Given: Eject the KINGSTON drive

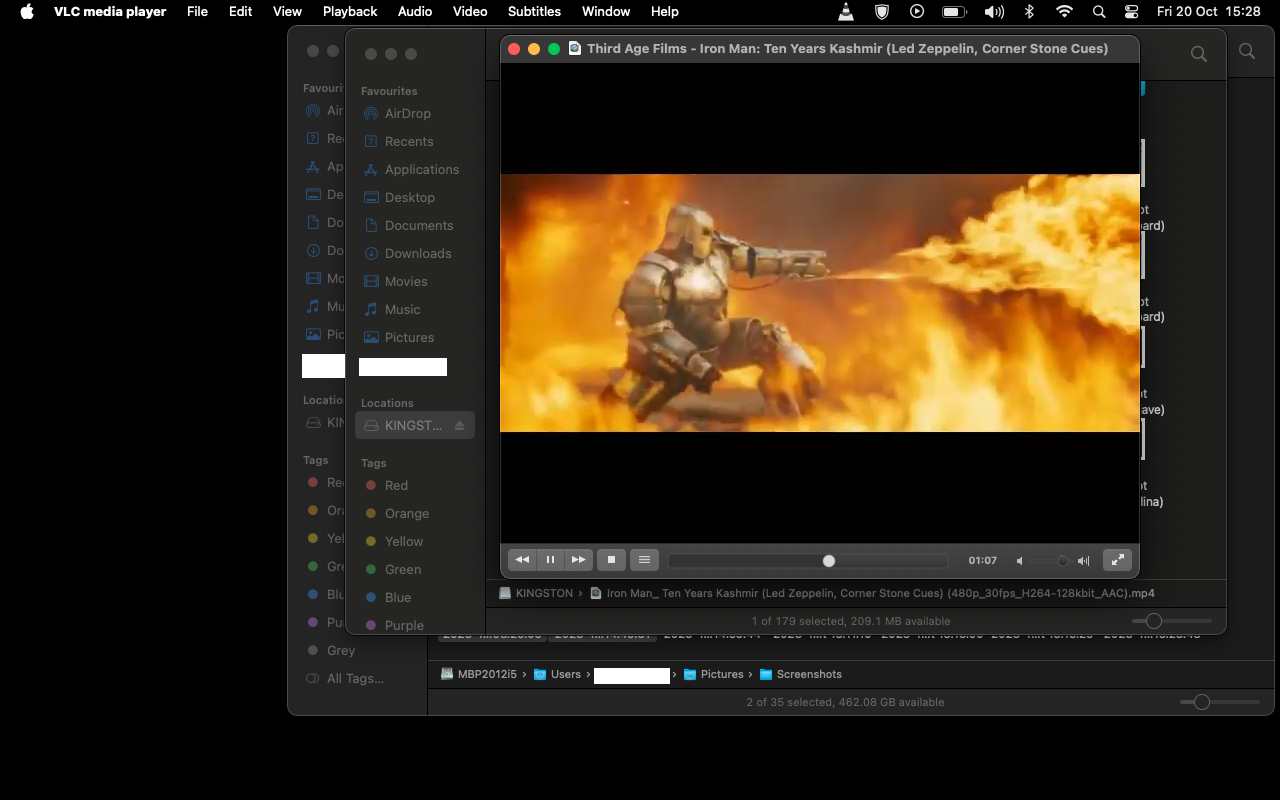Looking at the screenshot, I should click(x=459, y=425).
